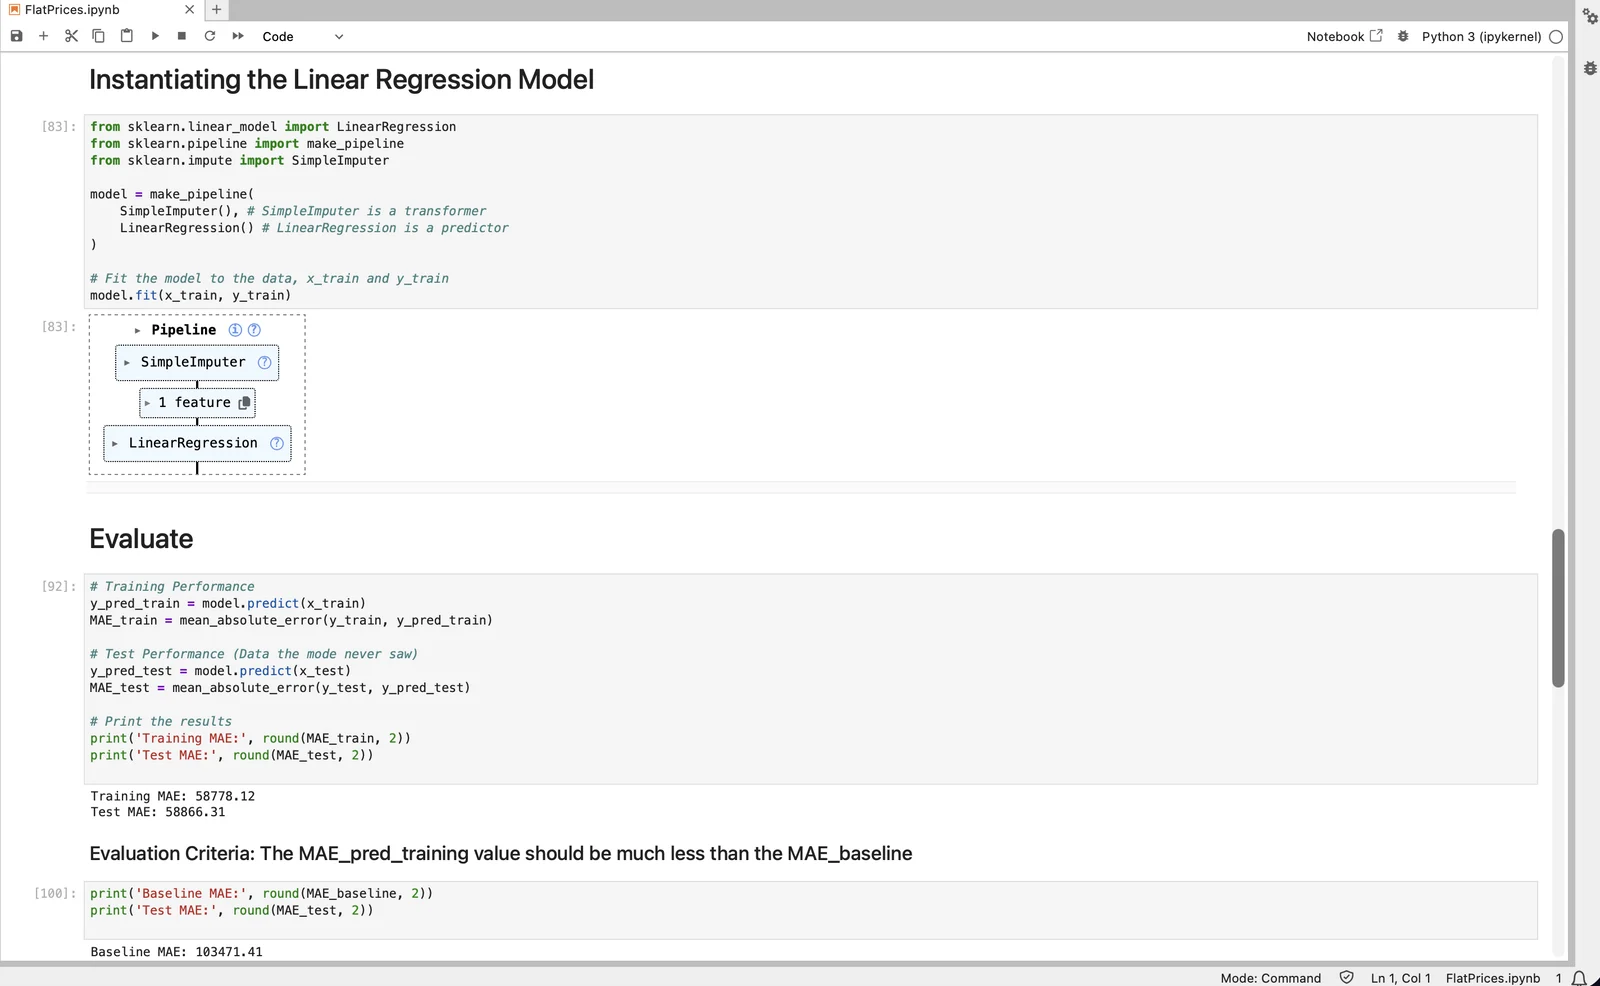Open in Notebook interface
The width and height of the screenshot is (1600, 986).
coord(1344,36)
